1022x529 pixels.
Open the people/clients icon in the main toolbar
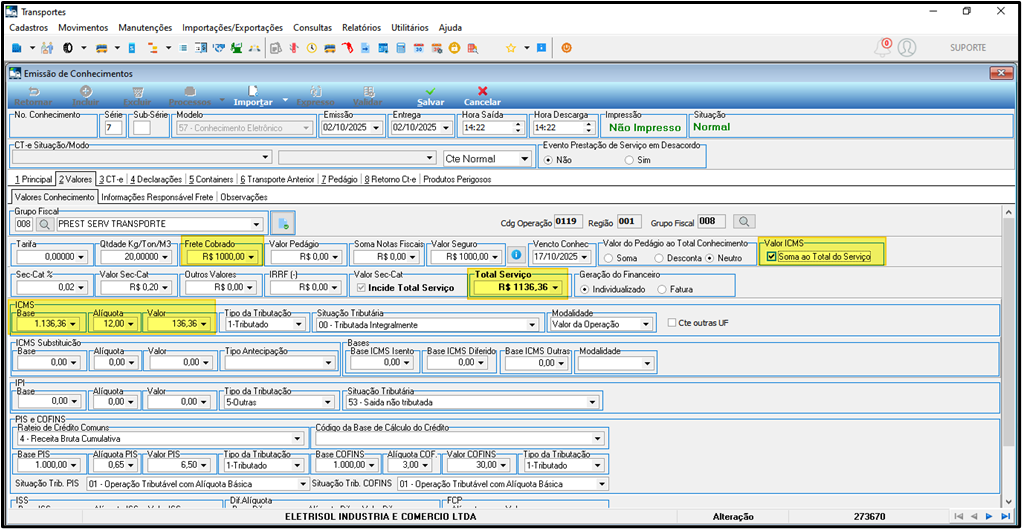(x=47, y=48)
